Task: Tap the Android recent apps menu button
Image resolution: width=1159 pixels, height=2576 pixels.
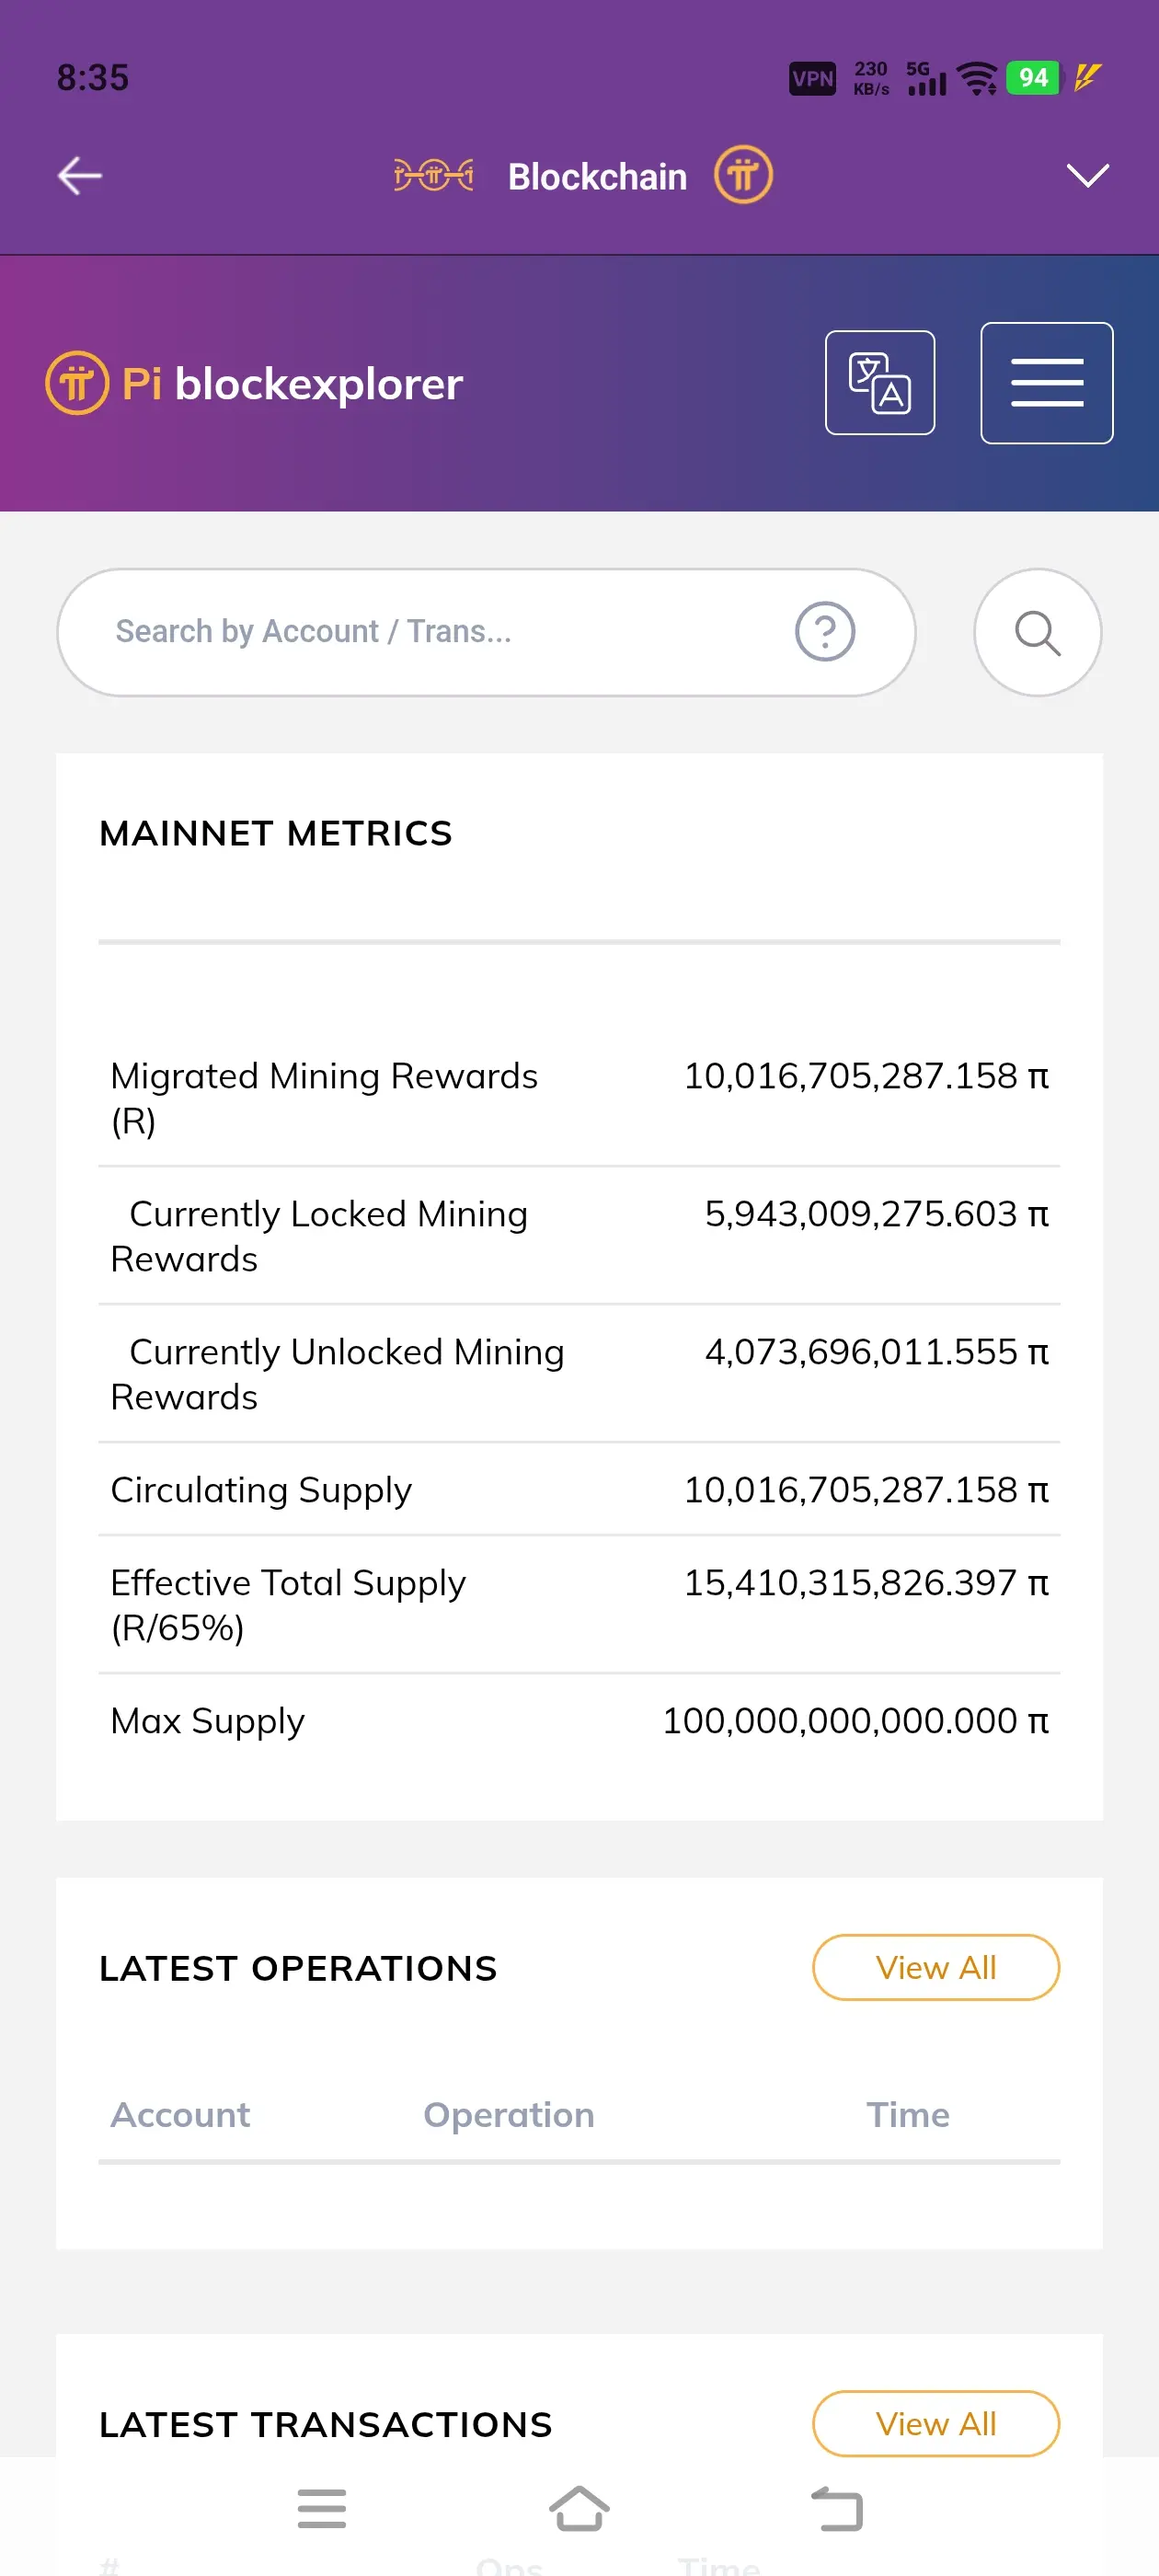Action: [322, 2508]
